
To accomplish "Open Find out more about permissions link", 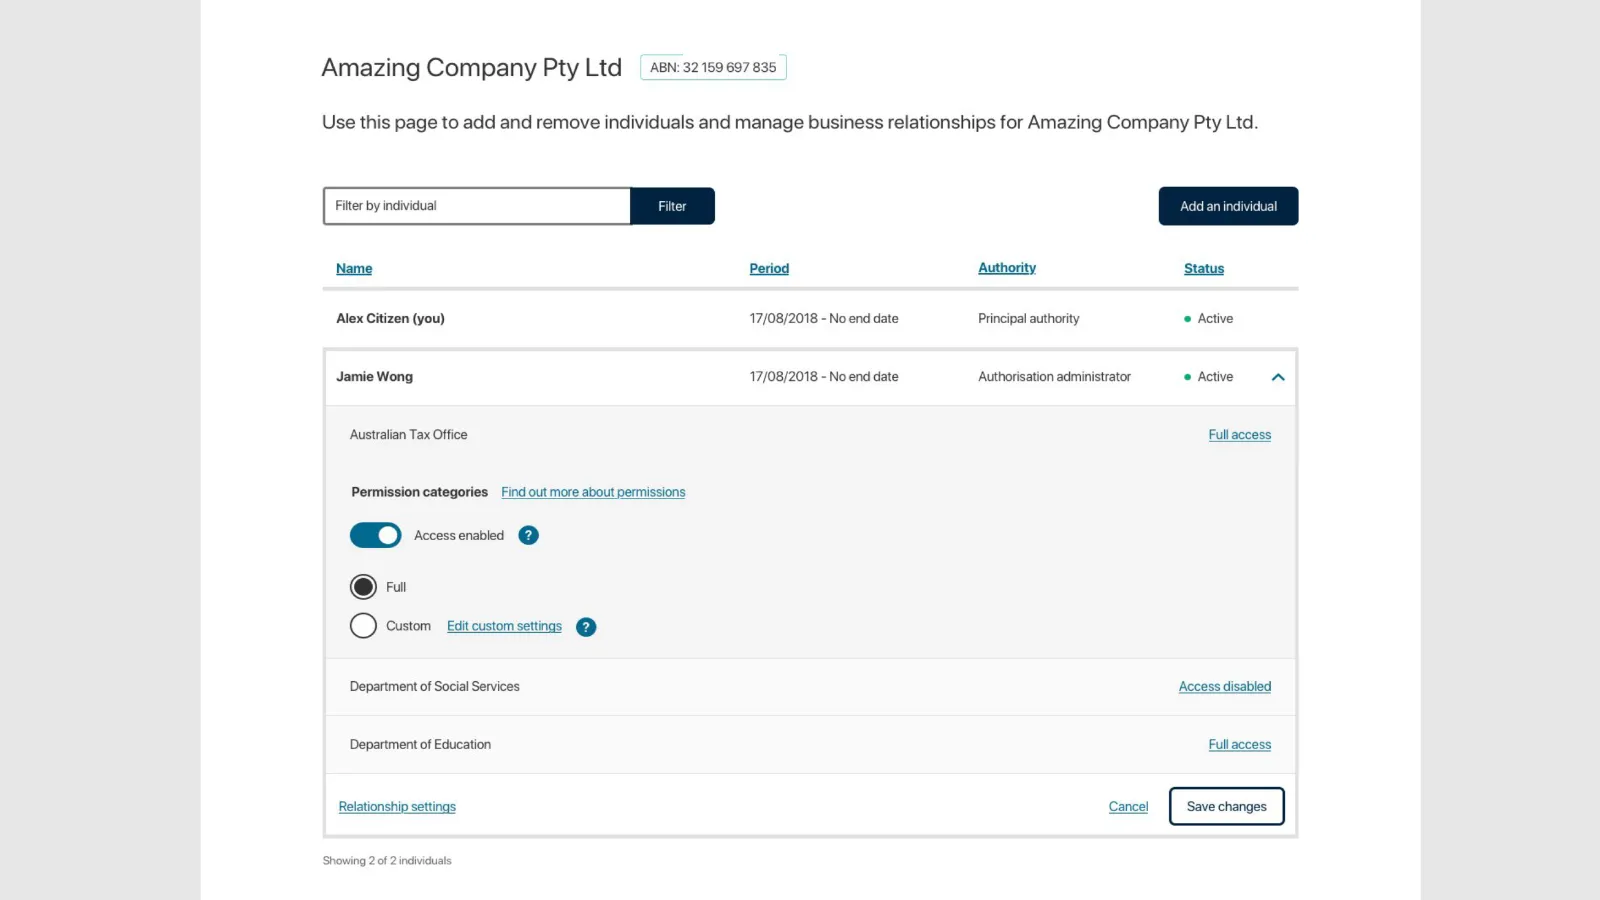I will click(593, 492).
